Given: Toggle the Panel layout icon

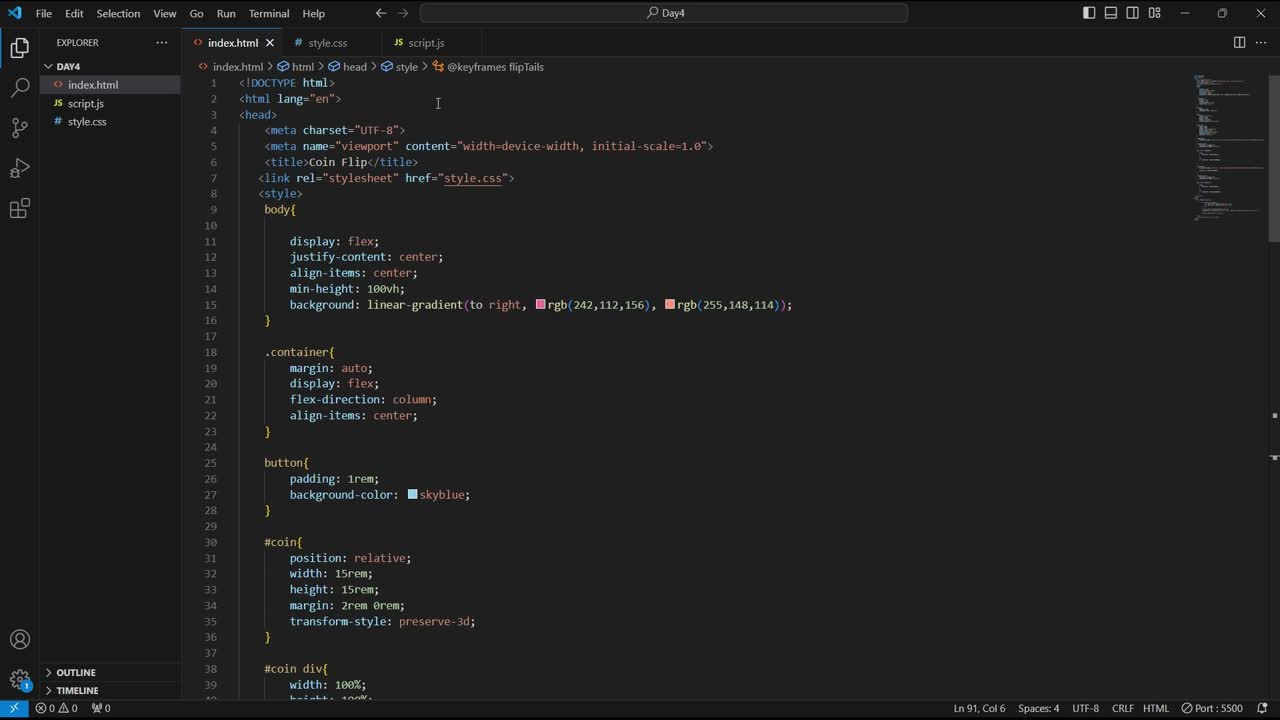Looking at the screenshot, I should click(1111, 13).
